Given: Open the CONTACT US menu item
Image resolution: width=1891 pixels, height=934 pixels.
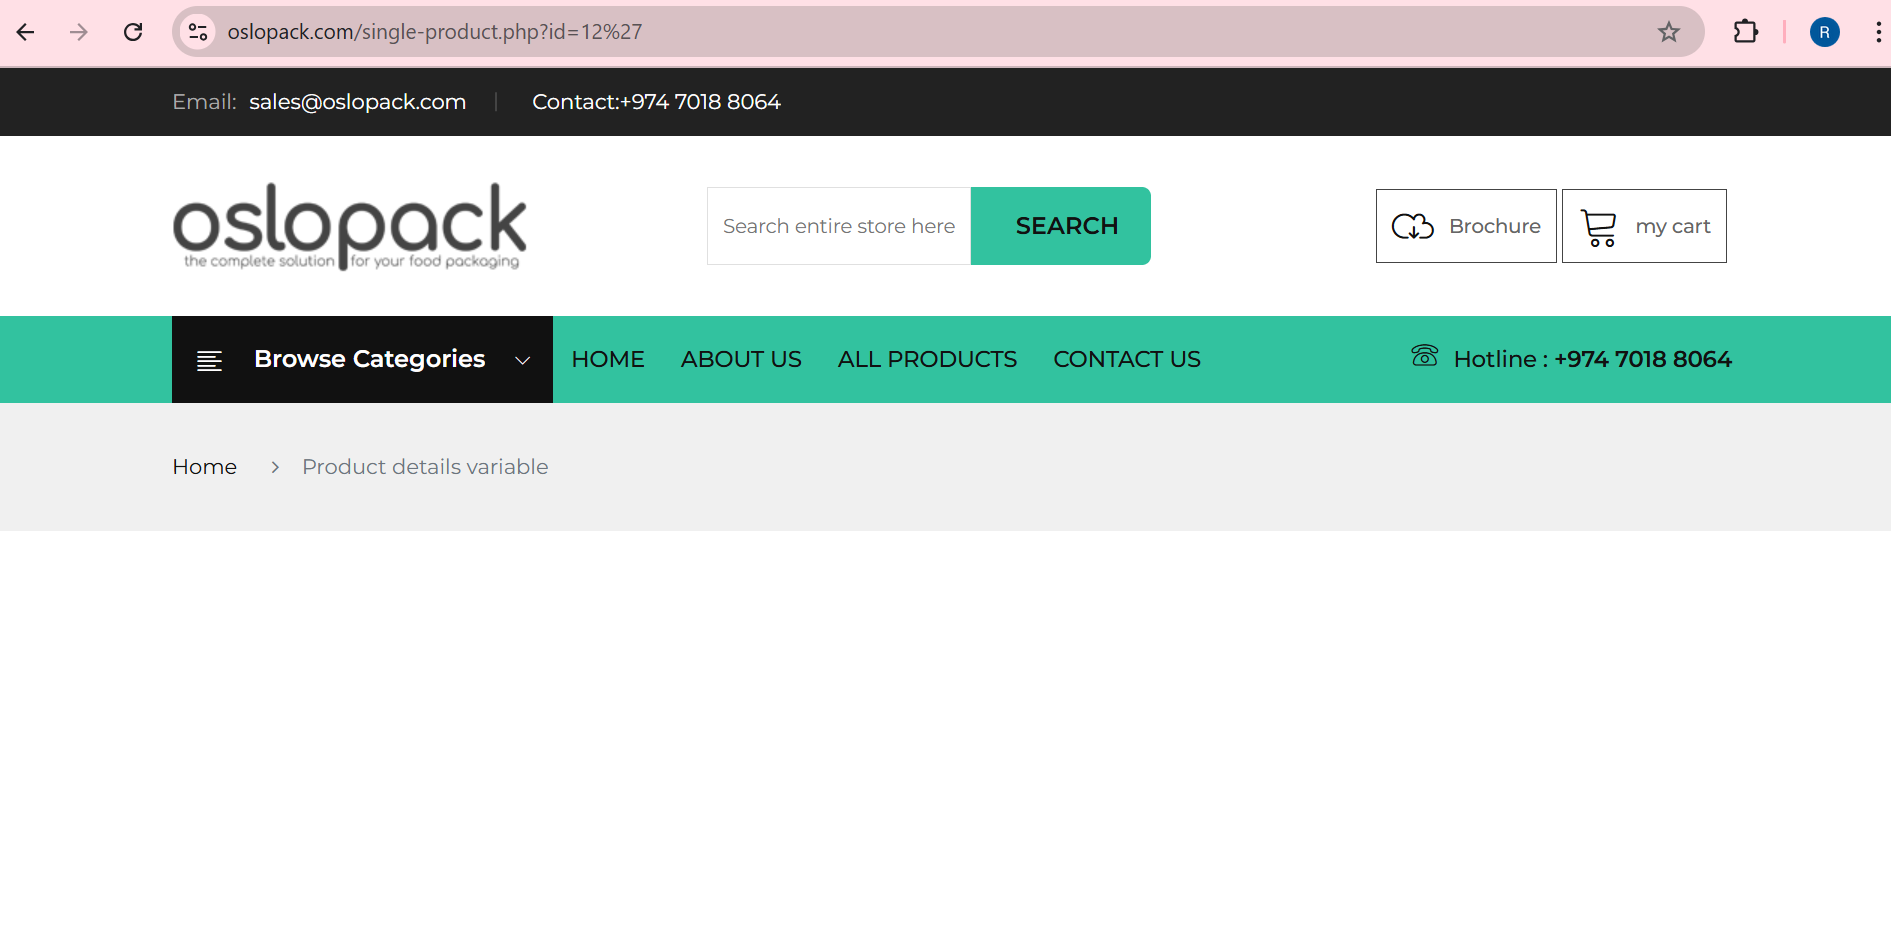Looking at the screenshot, I should [x=1126, y=359].
